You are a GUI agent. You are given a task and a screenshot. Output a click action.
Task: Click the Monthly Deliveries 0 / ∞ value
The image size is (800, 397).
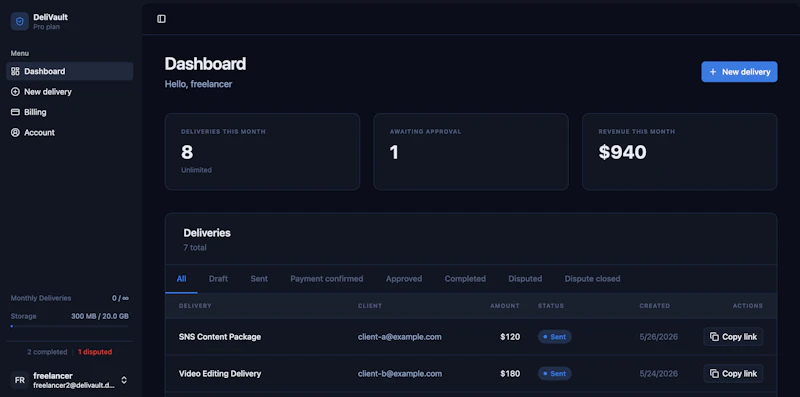point(120,298)
